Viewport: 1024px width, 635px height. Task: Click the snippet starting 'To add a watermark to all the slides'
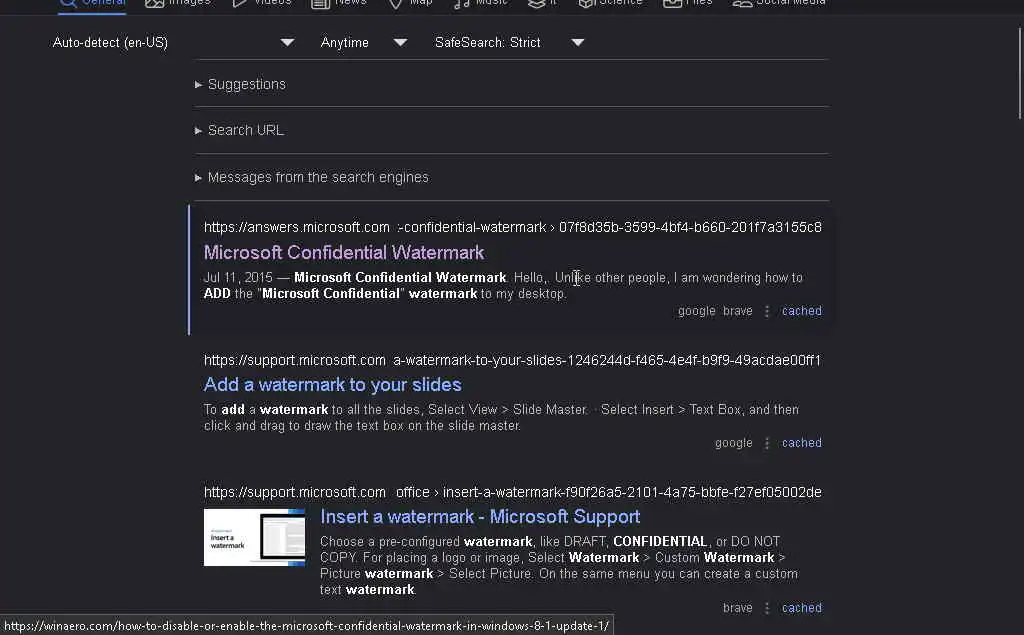pyautogui.click(x=501, y=417)
